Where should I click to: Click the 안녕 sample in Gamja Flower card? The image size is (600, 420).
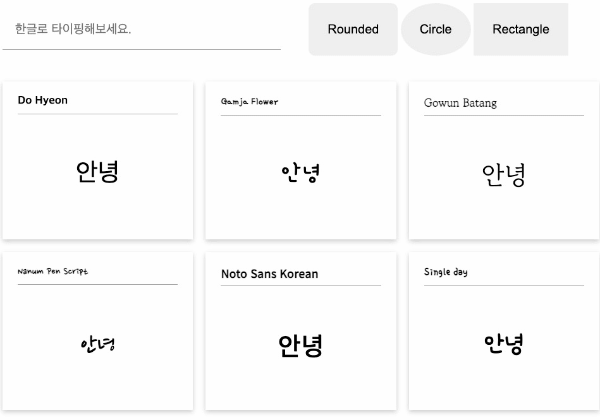(300, 174)
